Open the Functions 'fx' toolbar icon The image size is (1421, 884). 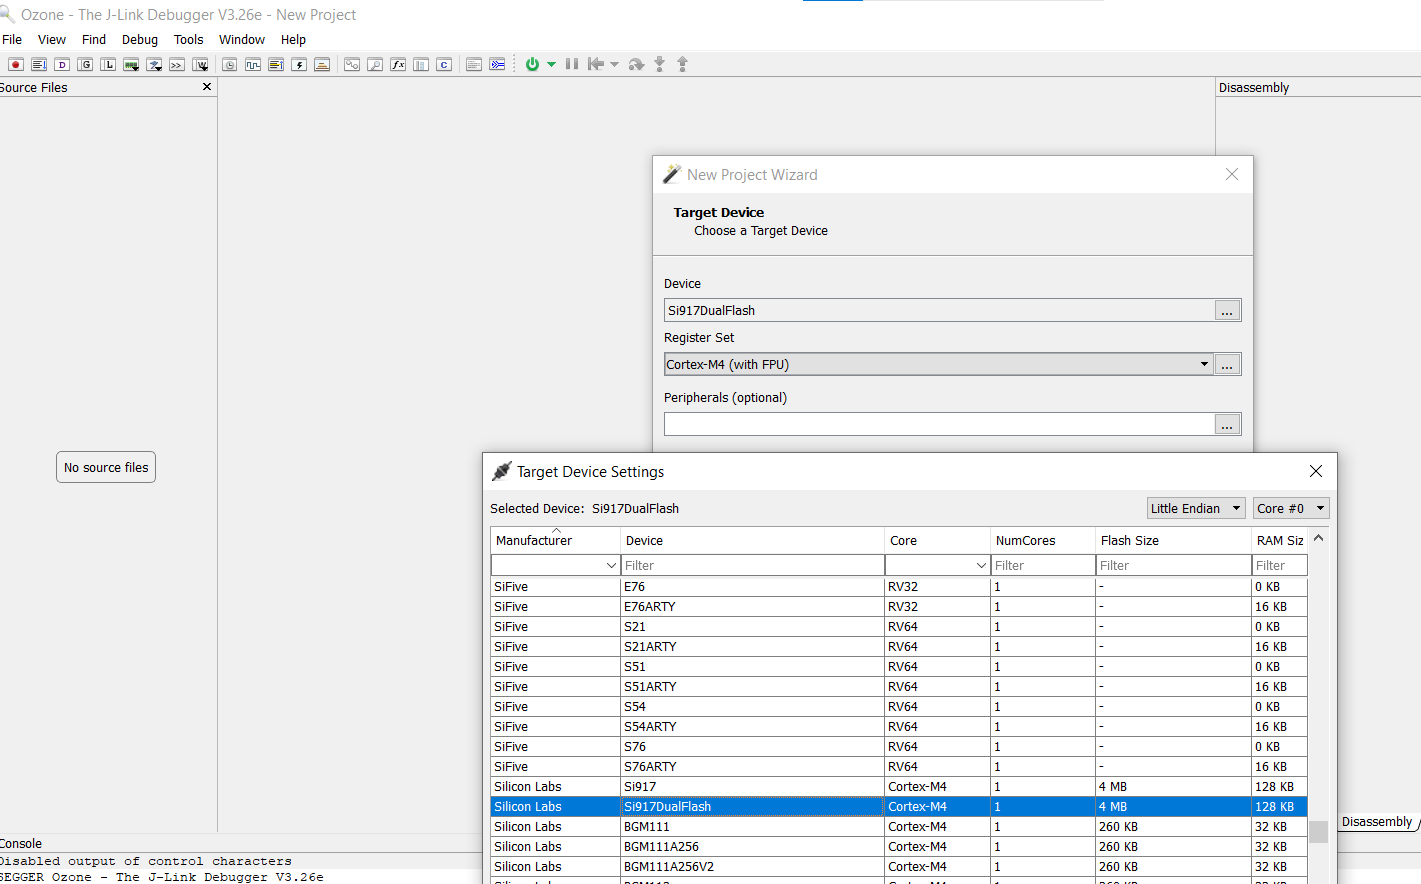pyautogui.click(x=398, y=64)
